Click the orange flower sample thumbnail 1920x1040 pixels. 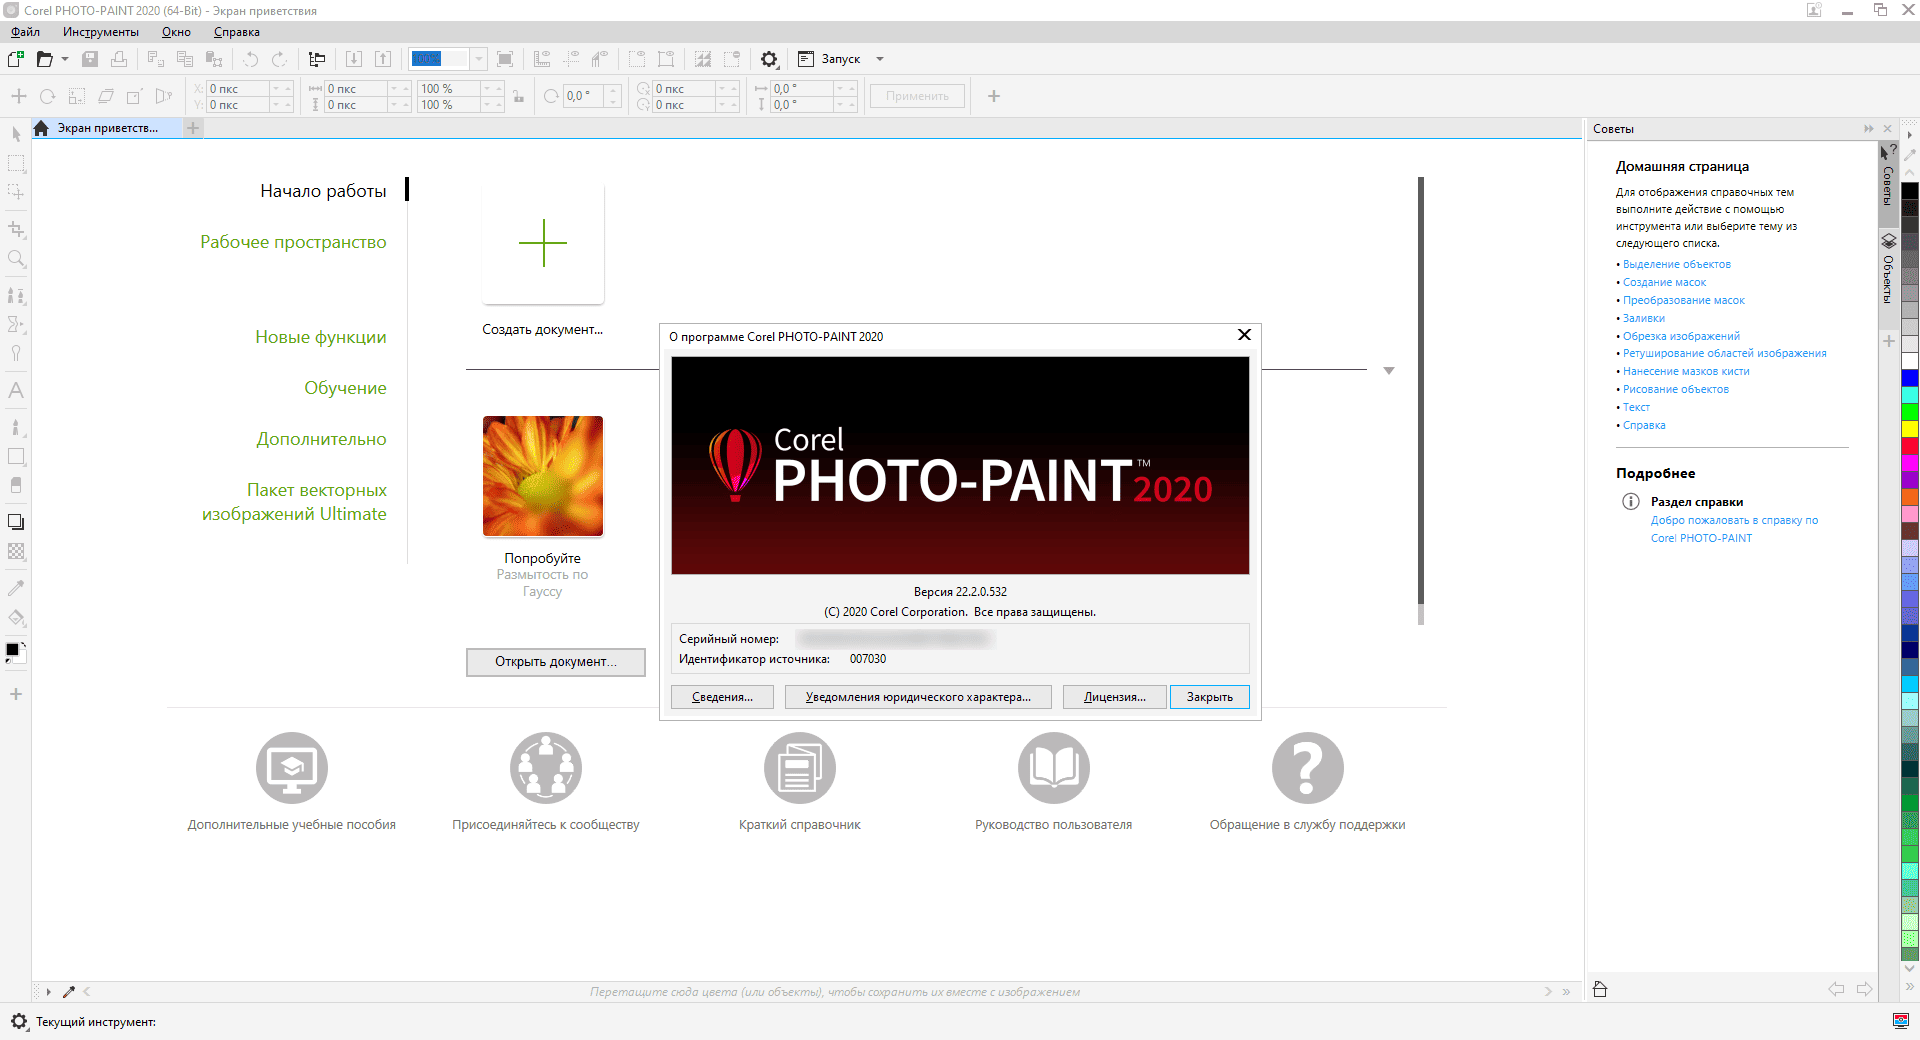coord(543,476)
